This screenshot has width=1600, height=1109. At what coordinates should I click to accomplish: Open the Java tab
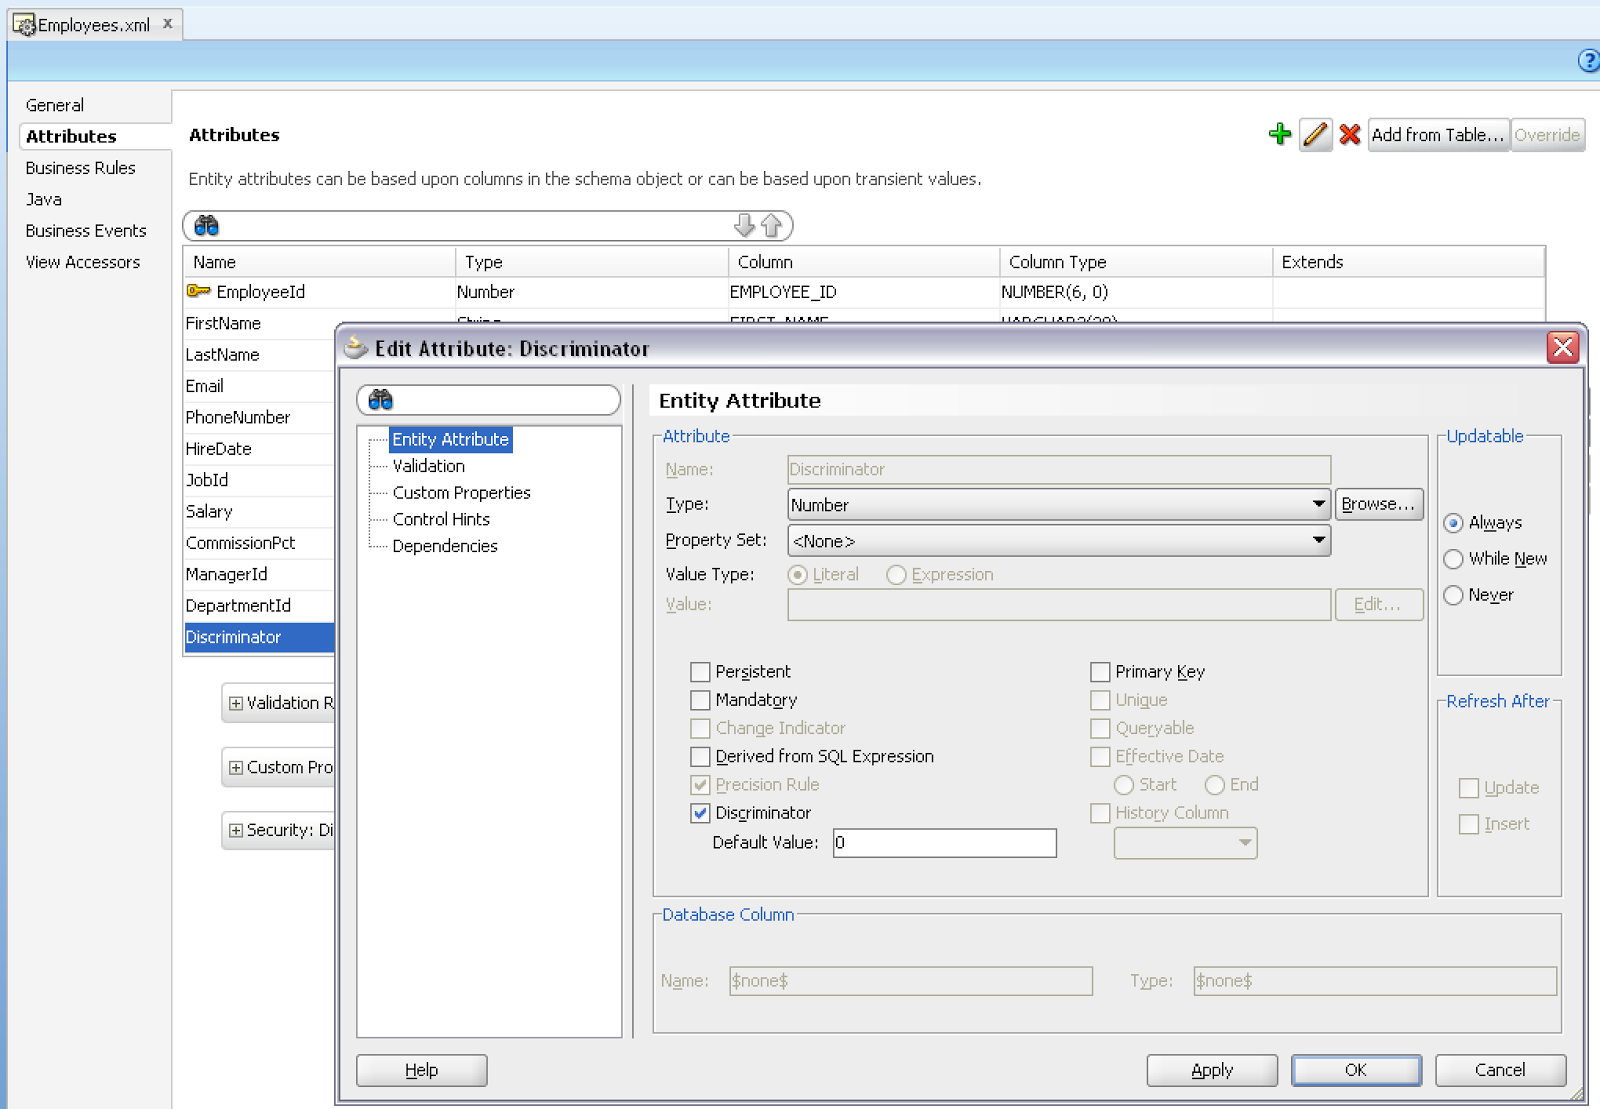44,199
